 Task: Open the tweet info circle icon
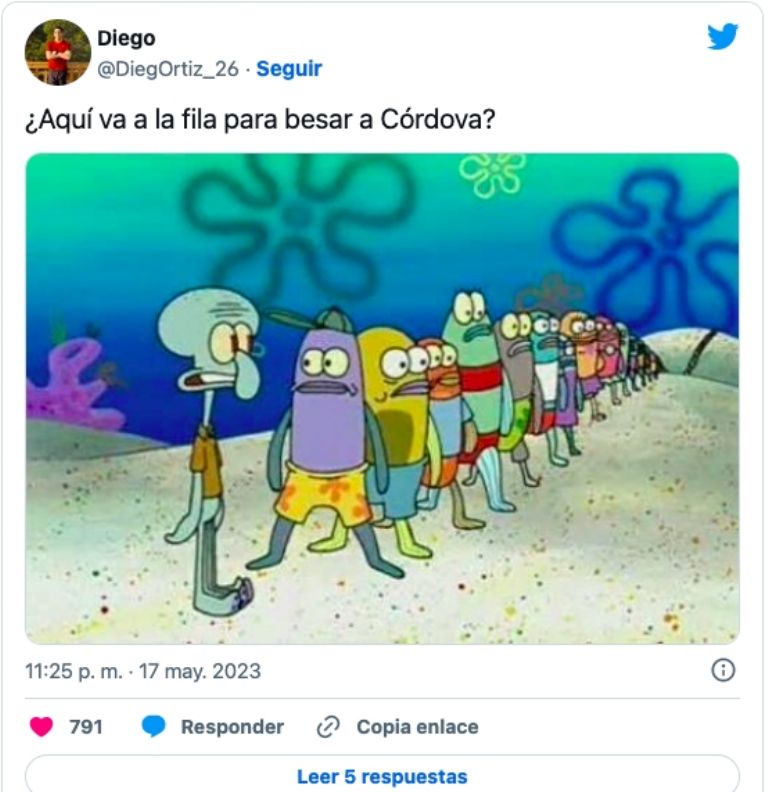(723, 670)
